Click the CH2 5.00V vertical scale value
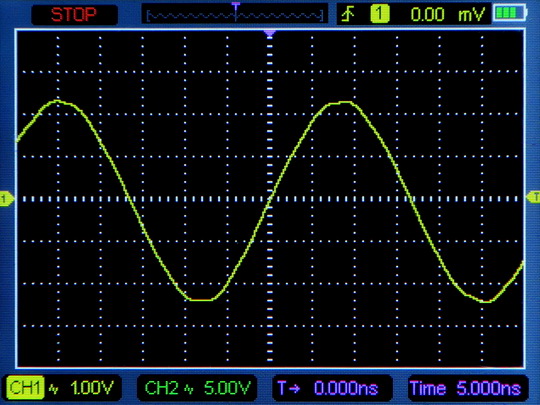540x405 pixels. pyautogui.click(x=227, y=388)
